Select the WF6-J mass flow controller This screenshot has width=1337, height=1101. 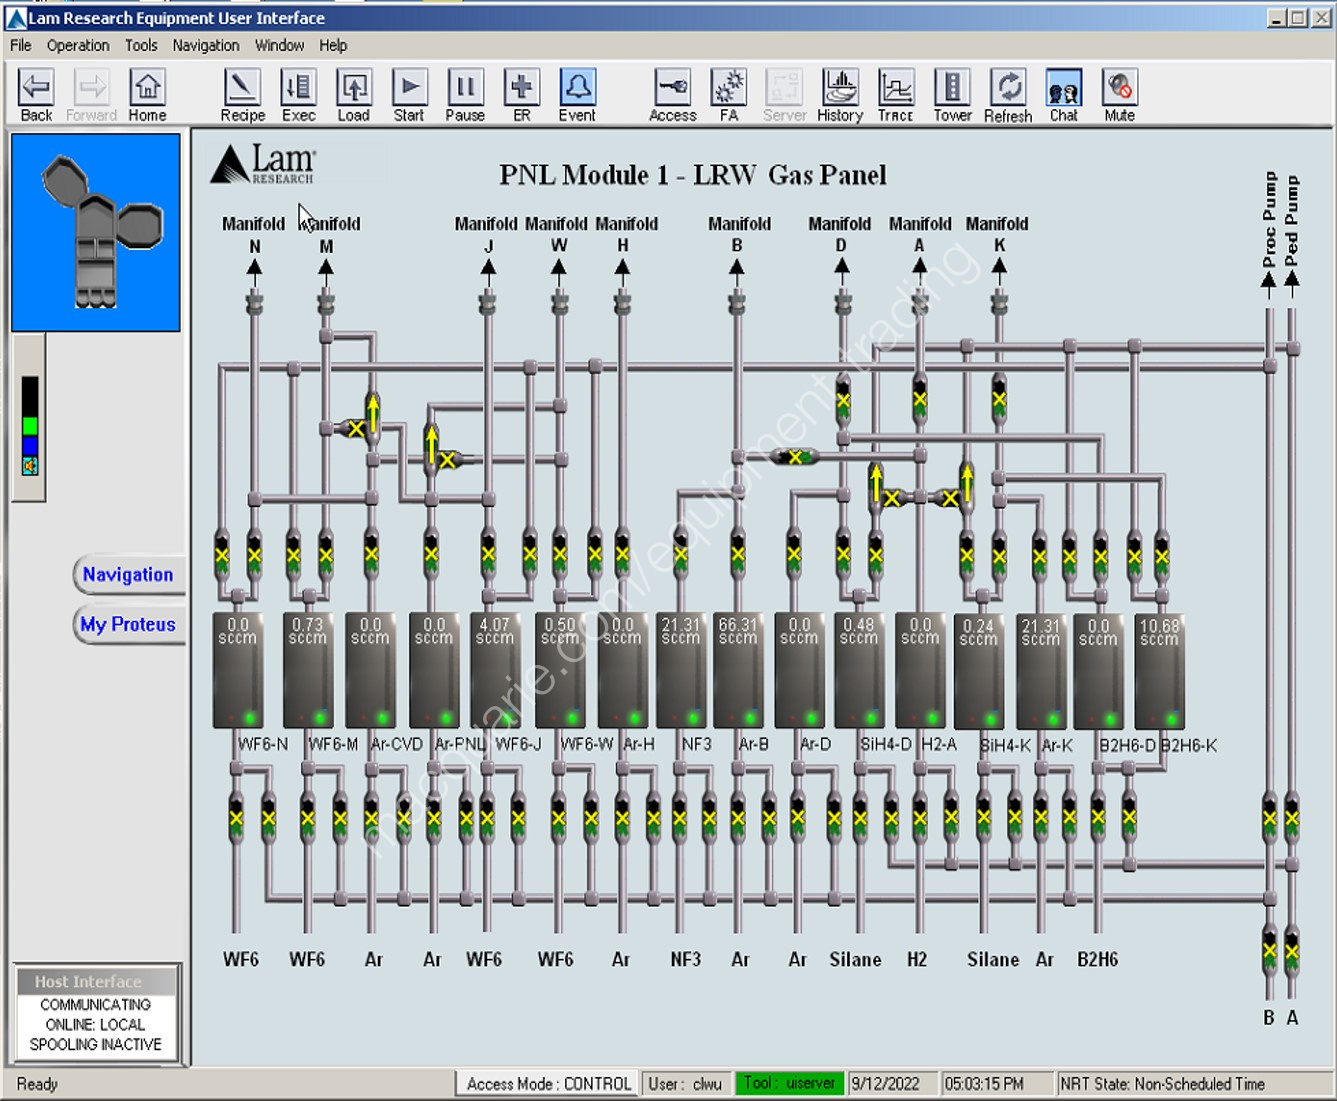click(495, 671)
